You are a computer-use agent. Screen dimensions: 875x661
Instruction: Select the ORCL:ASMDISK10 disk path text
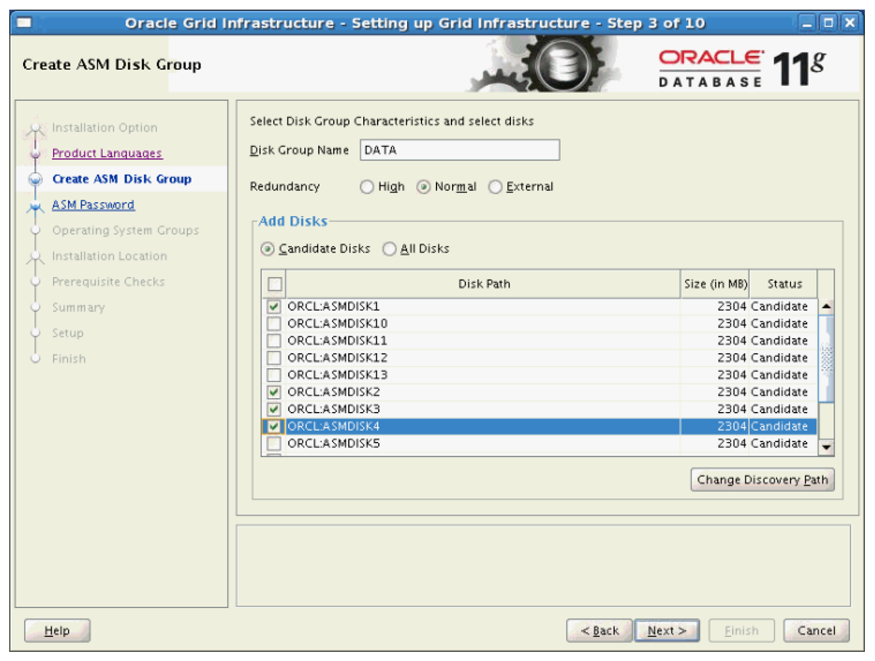(x=337, y=324)
